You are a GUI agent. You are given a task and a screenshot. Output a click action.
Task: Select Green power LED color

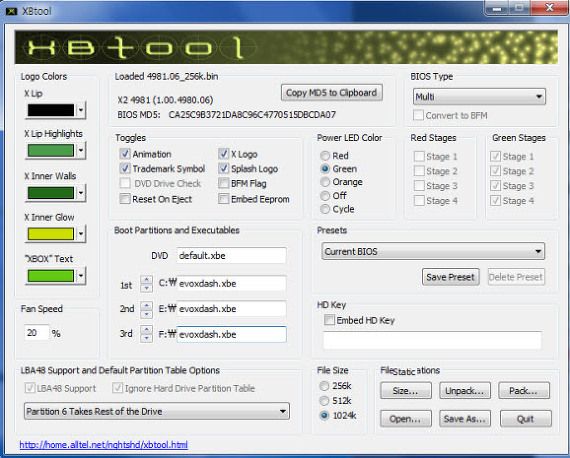[325, 169]
